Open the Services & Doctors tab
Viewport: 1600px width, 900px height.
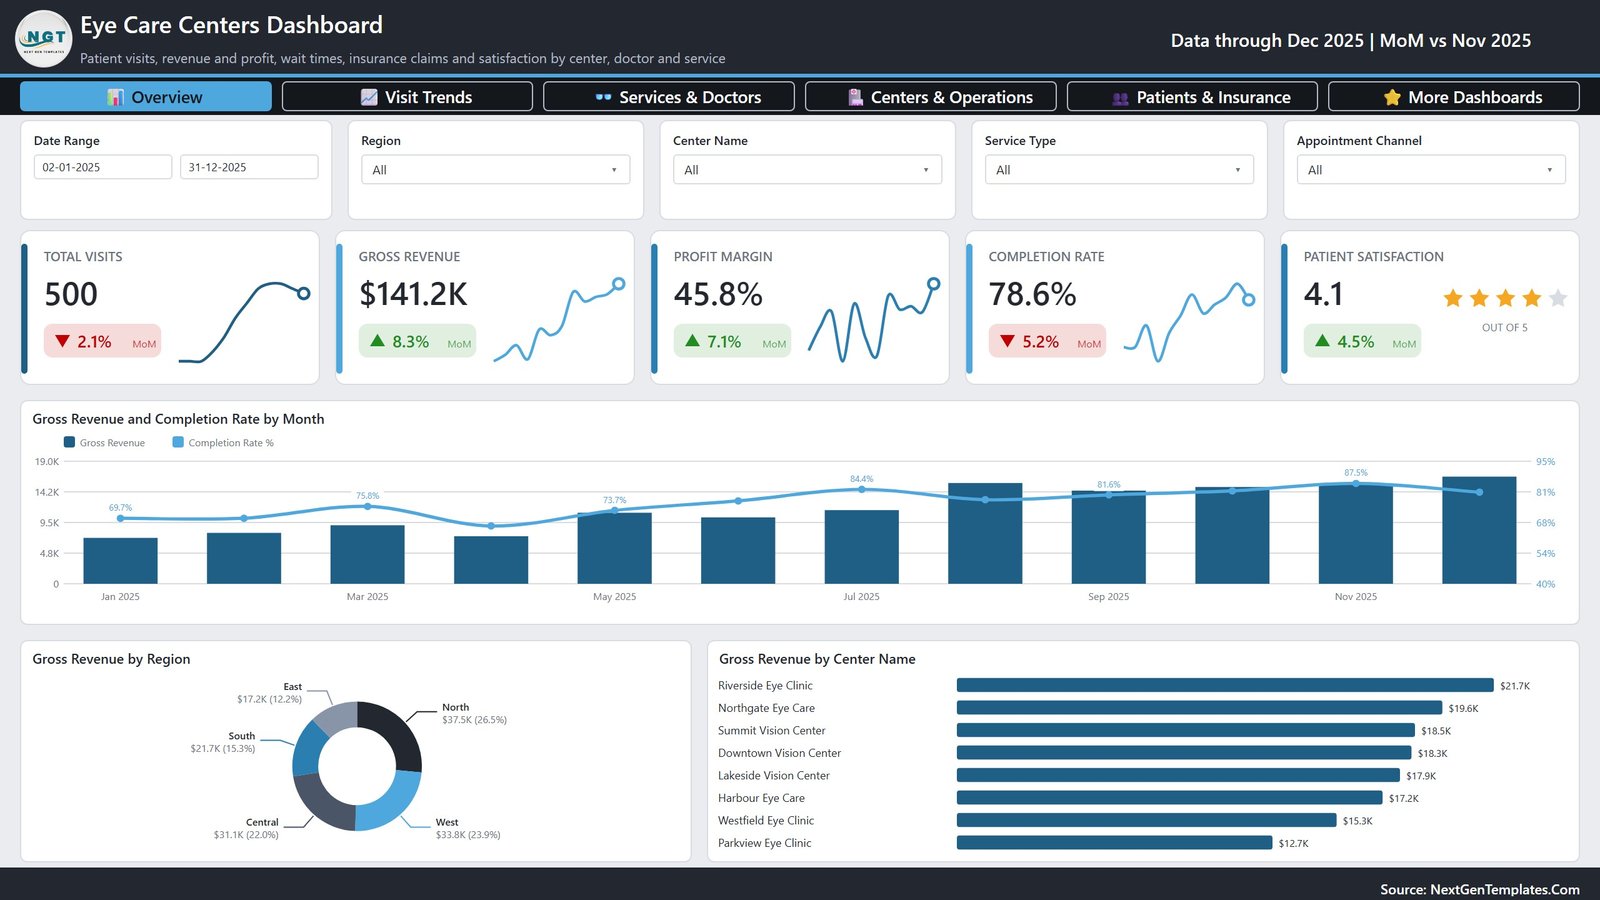point(669,97)
